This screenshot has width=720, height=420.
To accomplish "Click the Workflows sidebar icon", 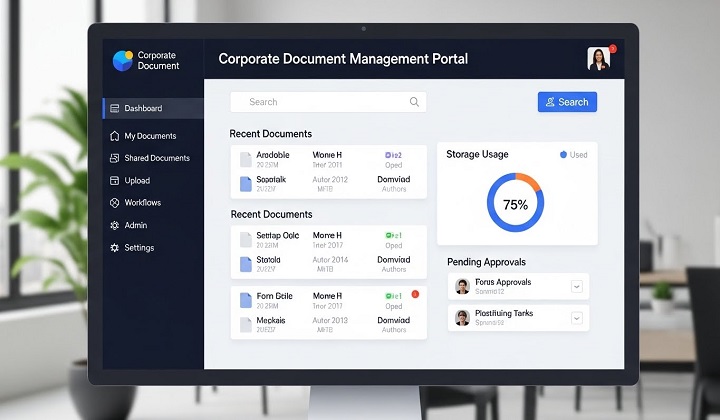I will pyautogui.click(x=114, y=203).
